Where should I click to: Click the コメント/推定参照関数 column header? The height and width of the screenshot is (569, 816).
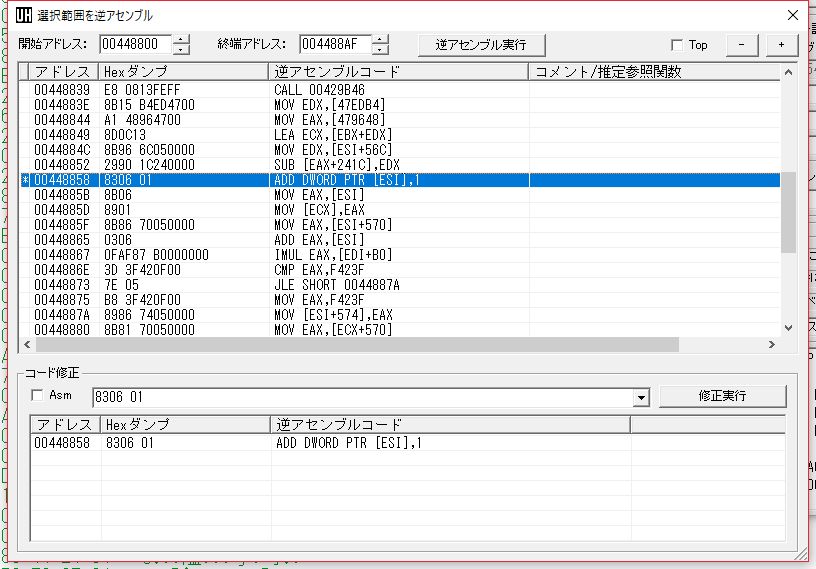(x=654, y=71)
